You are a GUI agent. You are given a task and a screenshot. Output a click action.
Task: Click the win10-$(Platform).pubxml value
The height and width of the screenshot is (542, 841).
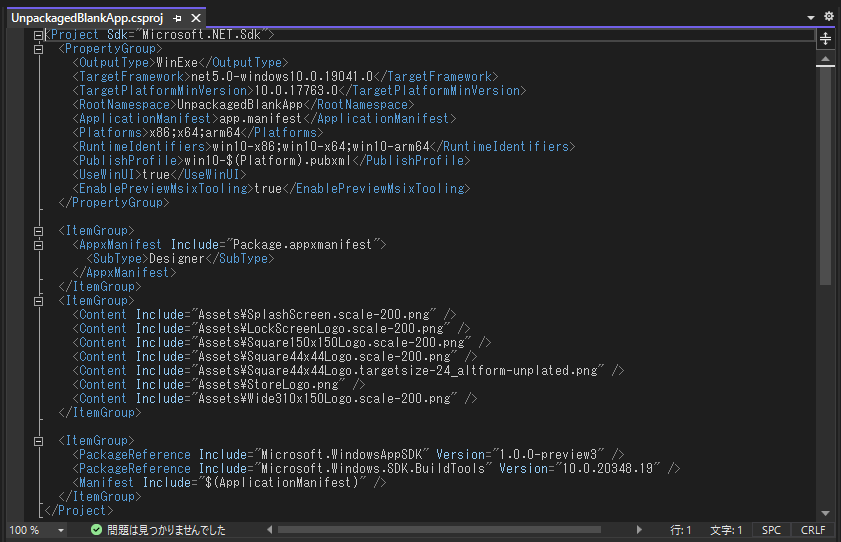pos(268,160)
